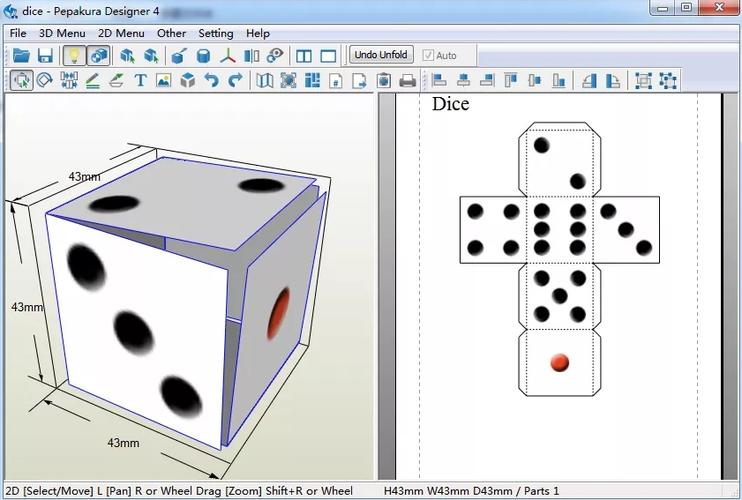Open the Setting menu
The height and width of the screenshot is (500, 742).
pyautogui.click(x=216, y=33)
